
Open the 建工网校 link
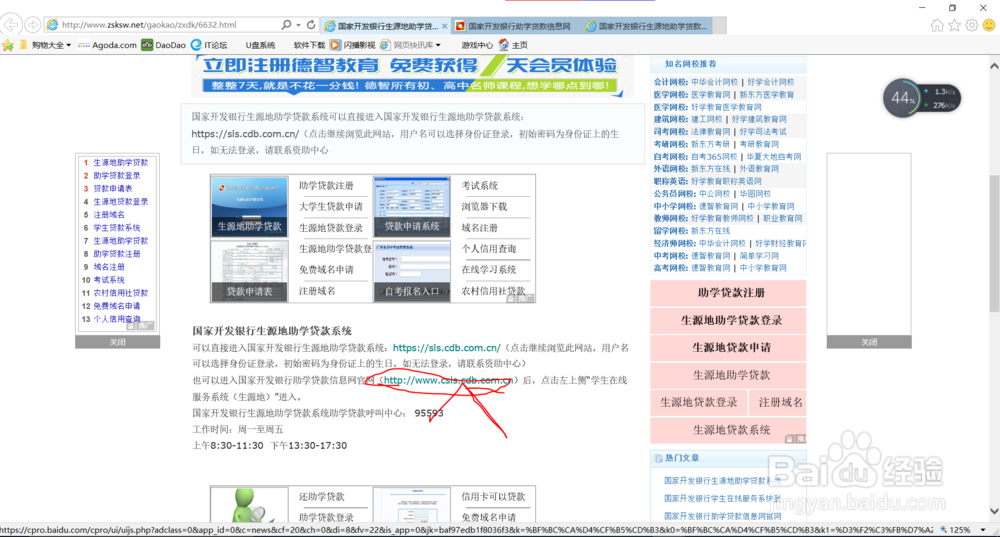(x=707, y=119)
